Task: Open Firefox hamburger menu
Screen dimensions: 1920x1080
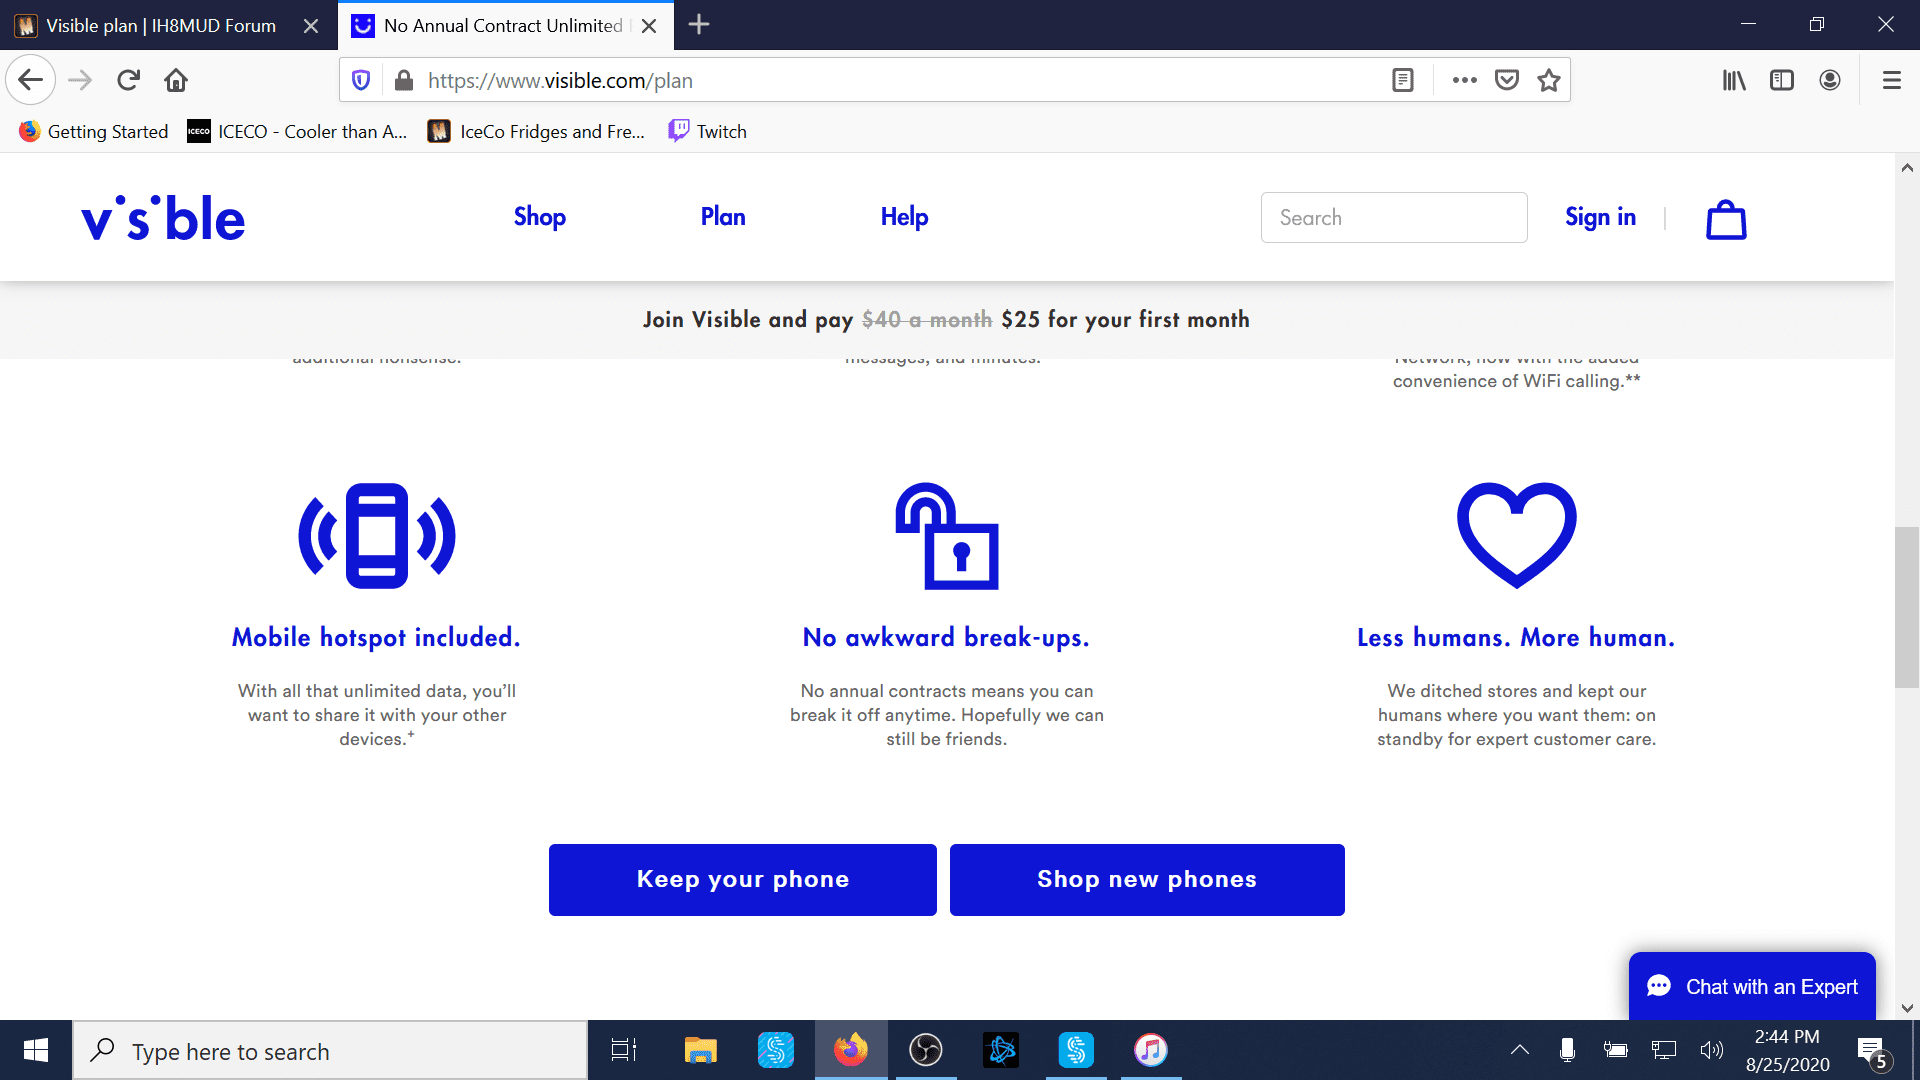Action: point(1892,80)
